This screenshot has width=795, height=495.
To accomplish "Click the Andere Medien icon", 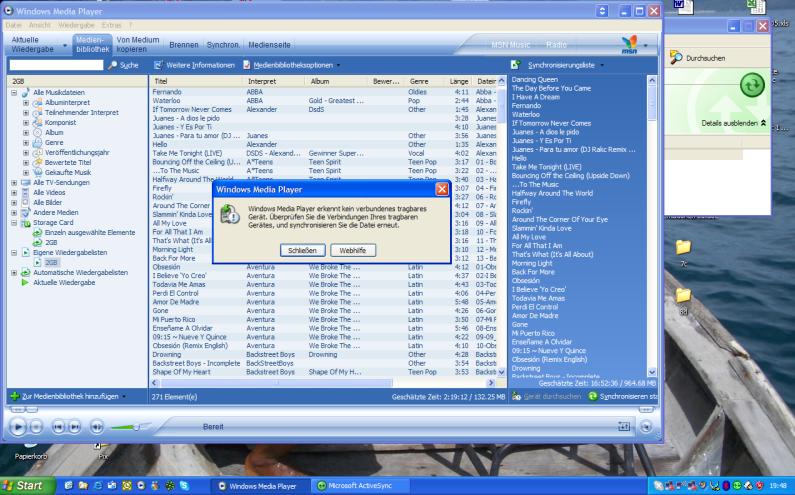I will (x=25, y=213).
